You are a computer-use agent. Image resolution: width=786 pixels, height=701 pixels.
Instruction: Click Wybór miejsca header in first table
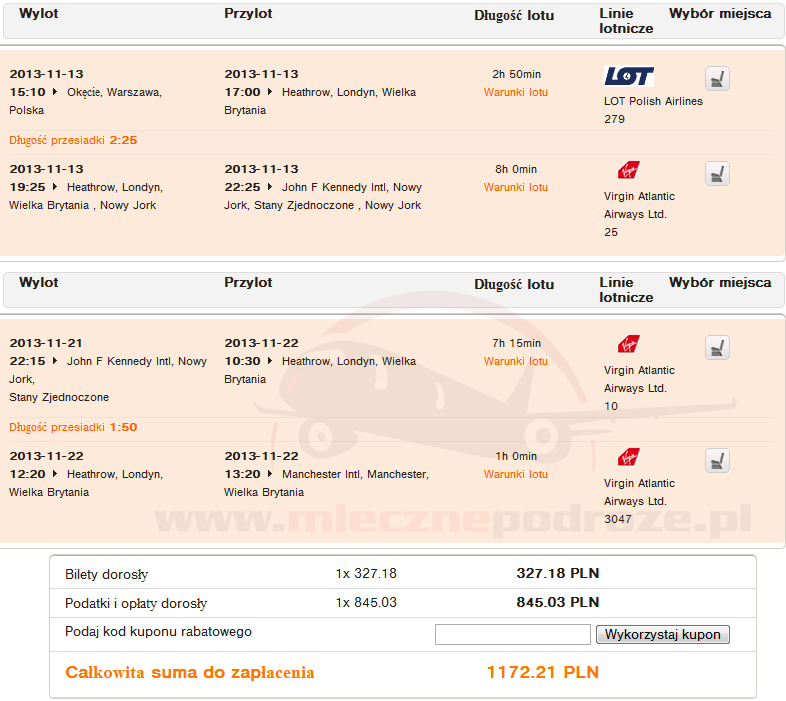coord(720,14)
